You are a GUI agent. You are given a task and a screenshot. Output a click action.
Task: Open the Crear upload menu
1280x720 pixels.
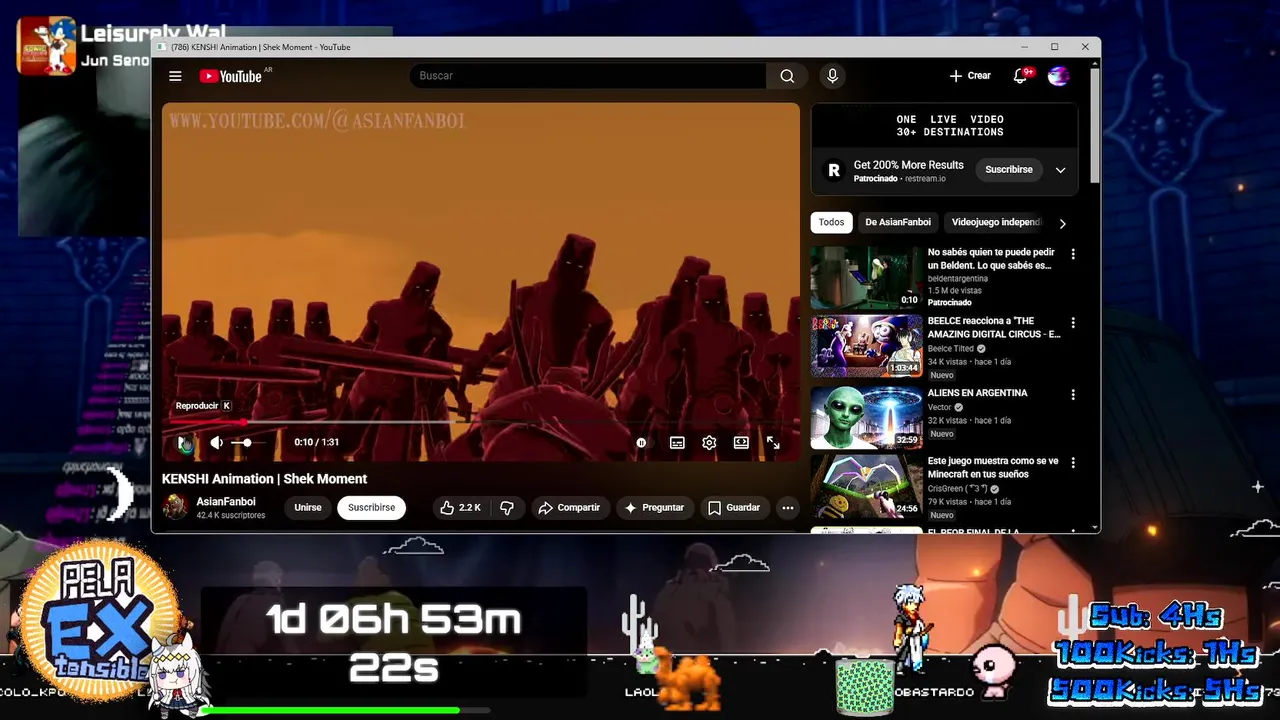coord(970,76)
